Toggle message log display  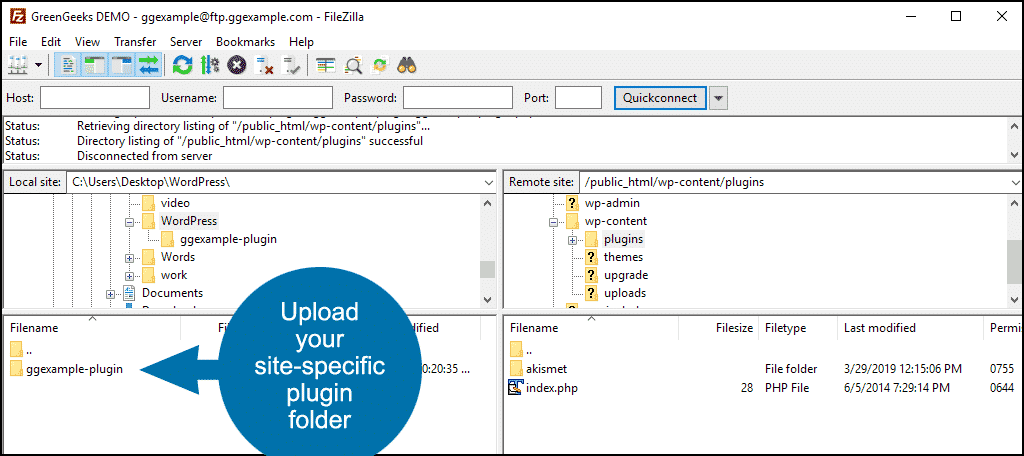coord(69,65)
